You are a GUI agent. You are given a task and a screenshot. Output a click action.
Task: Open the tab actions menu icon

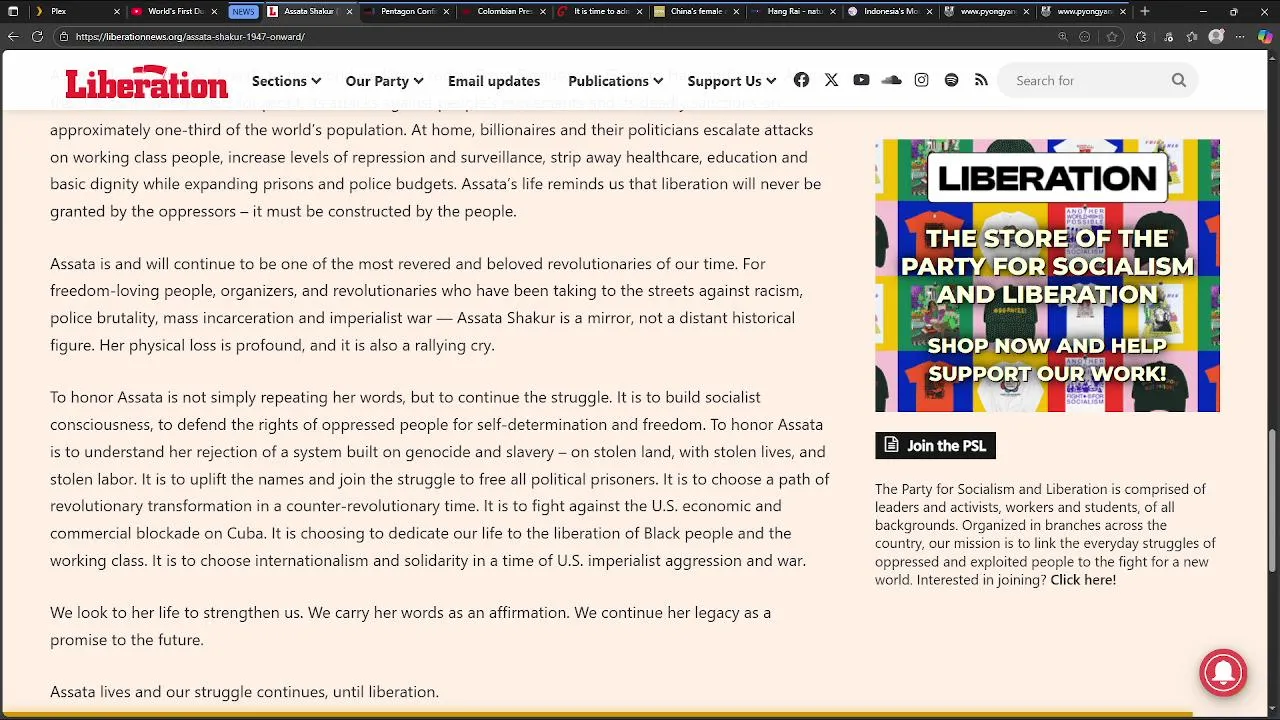[x=13, y=11]
